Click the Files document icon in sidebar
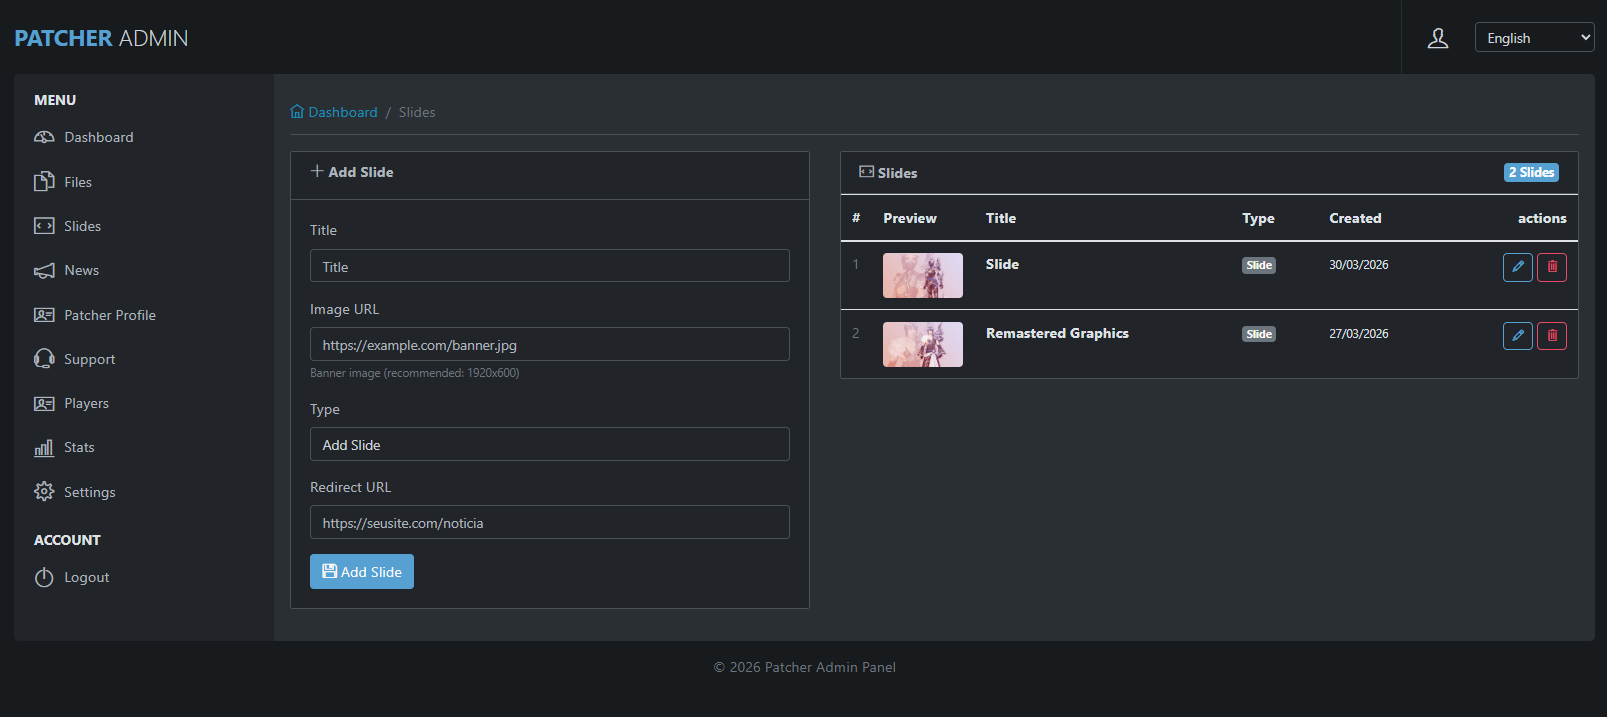 point(44,182)
